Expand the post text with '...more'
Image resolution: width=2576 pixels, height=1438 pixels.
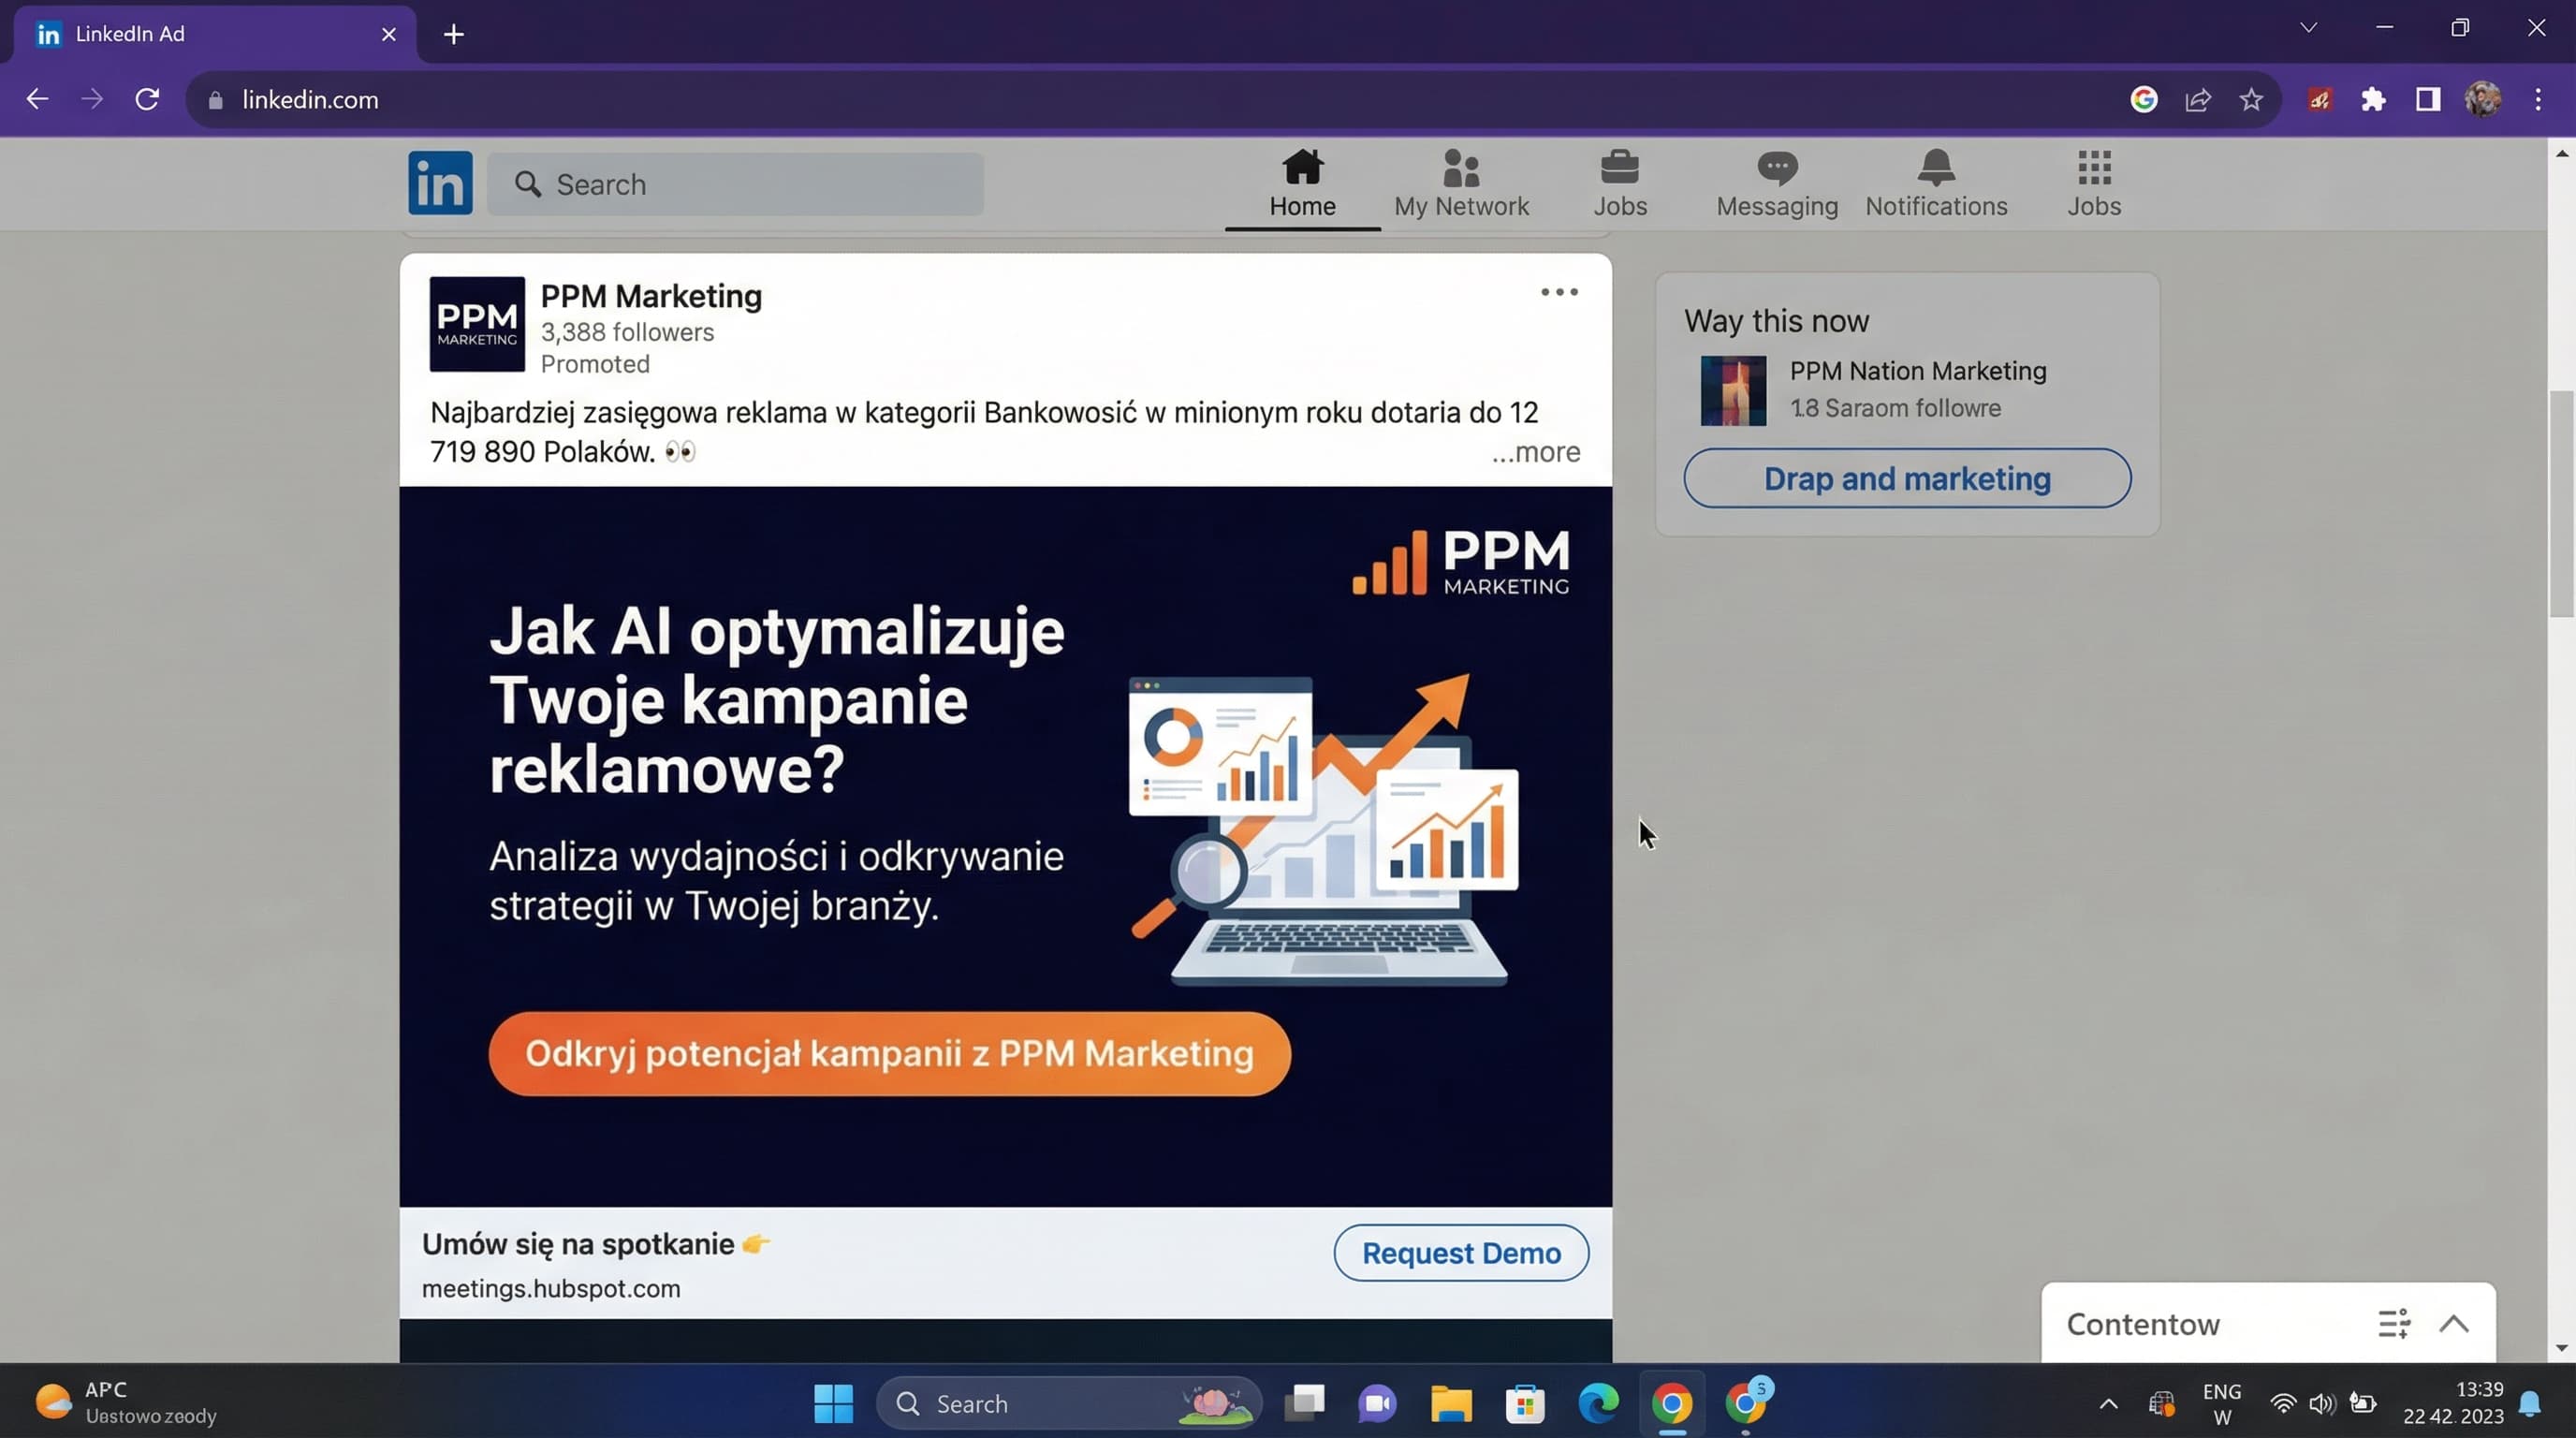pos(1535,452)
